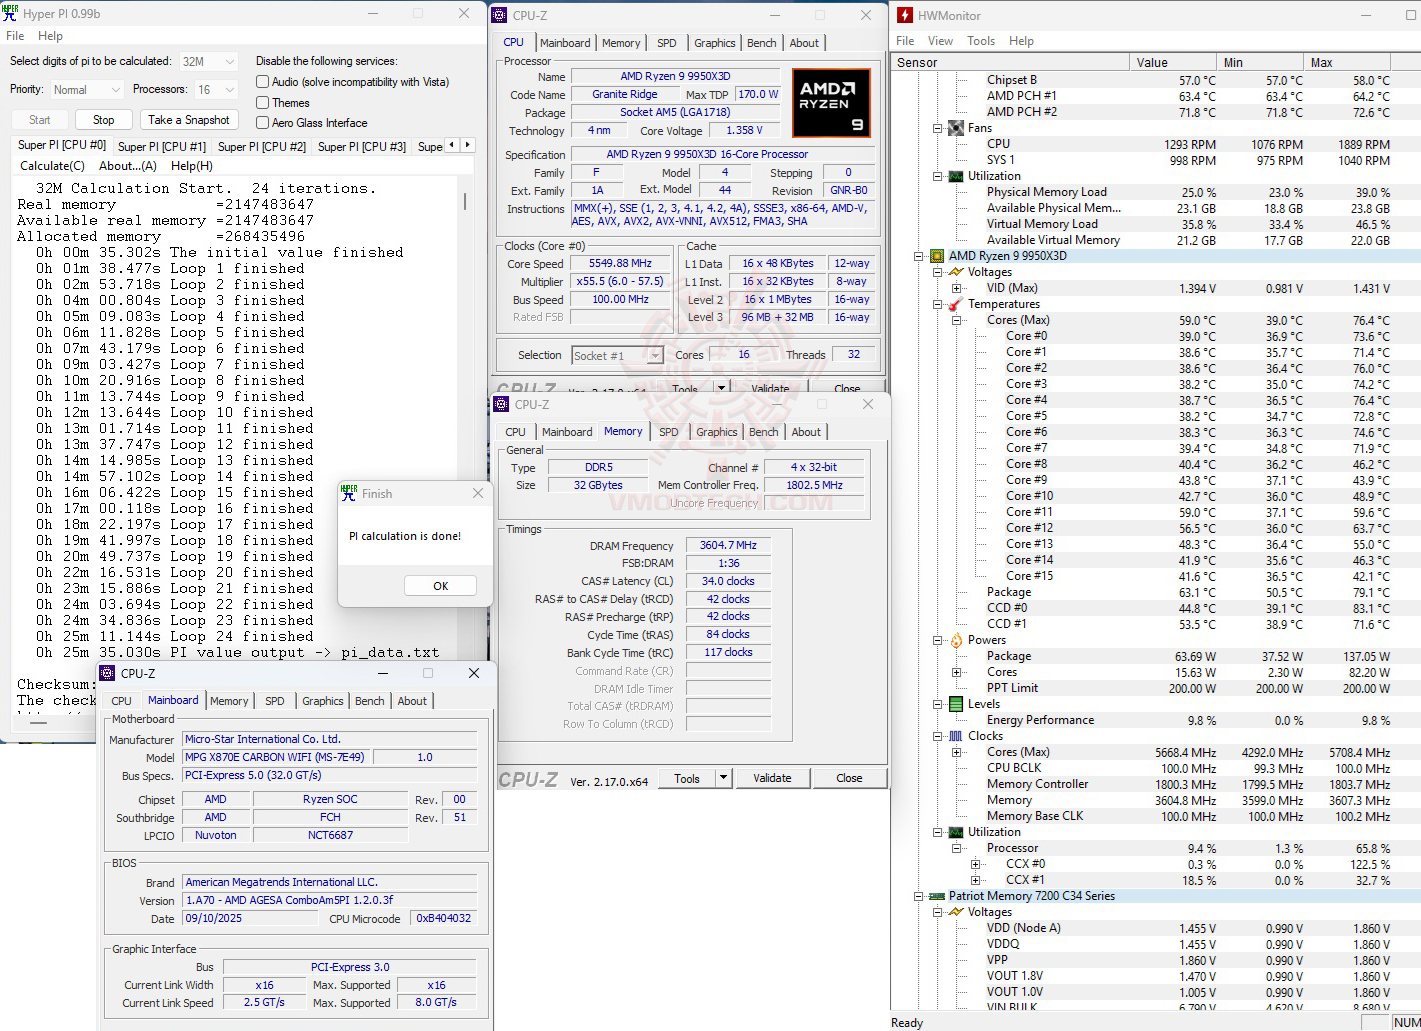Click the AMD Ryzen 9 logo image
Viewport: 1421px width, 1031px height.
830,103
